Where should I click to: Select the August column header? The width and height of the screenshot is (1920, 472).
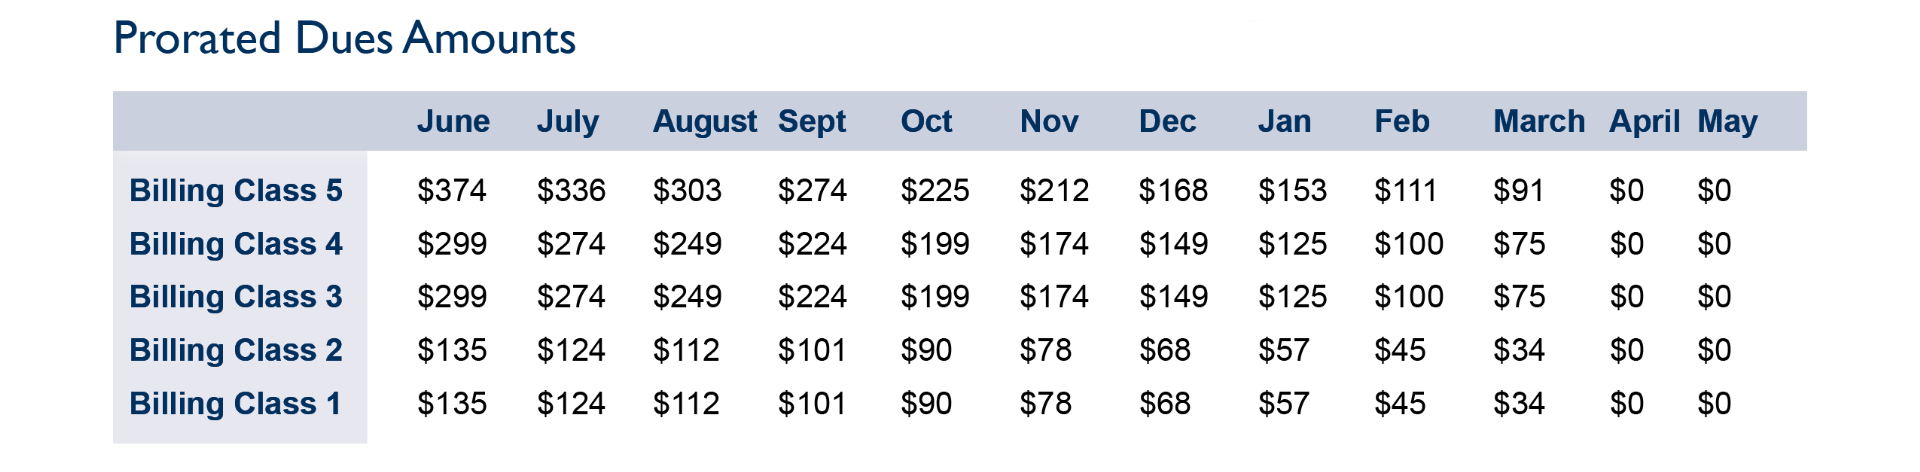[x=705, y=122]
